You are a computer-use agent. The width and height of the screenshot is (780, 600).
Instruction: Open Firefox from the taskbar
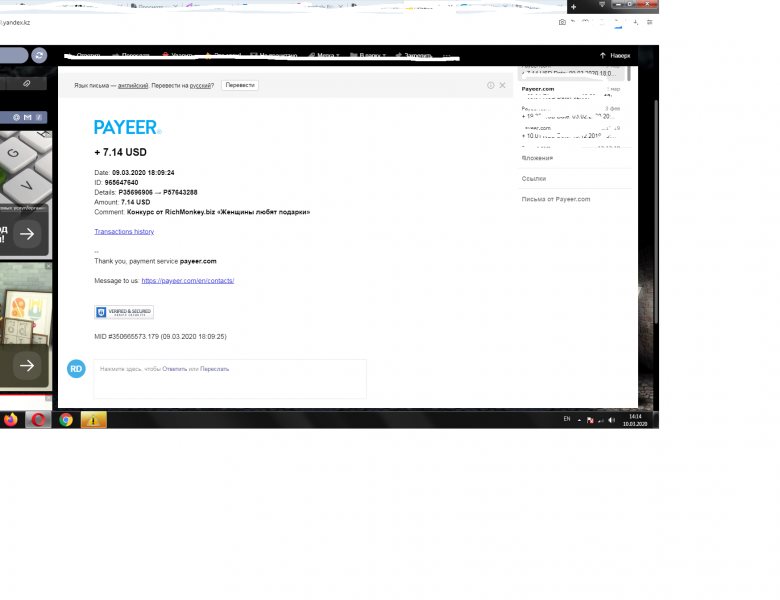click(11, 420)
